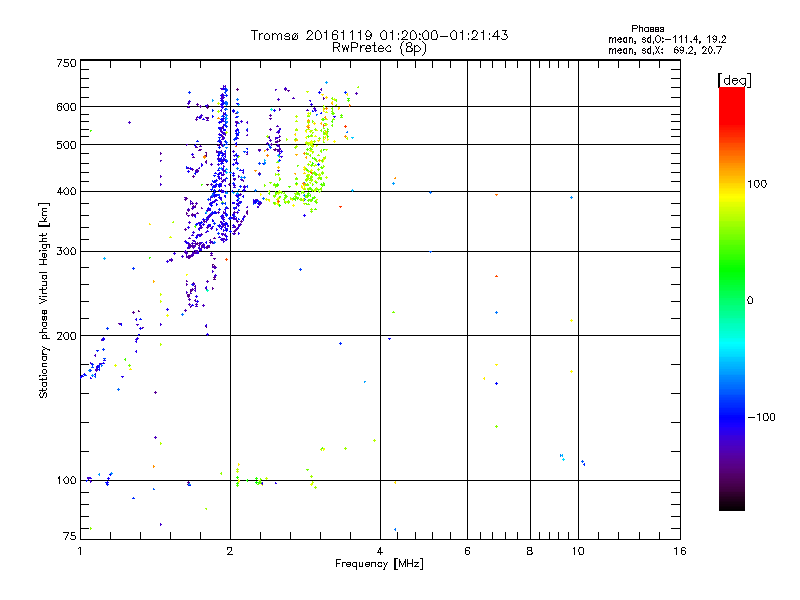Click the '2' frequency axis tick label
The height and width of the screenshot is (600, 800).
[x=230, y=551]
